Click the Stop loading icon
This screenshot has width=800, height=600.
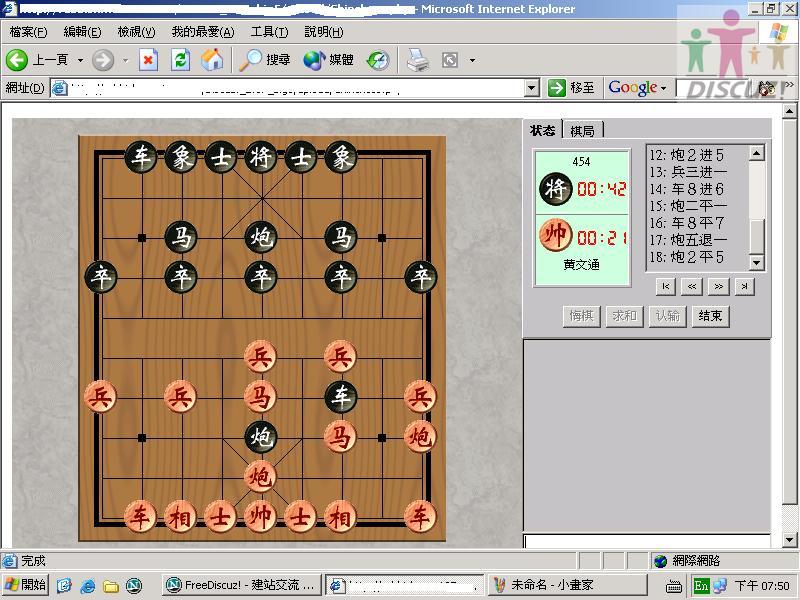[x=148, y=60]
